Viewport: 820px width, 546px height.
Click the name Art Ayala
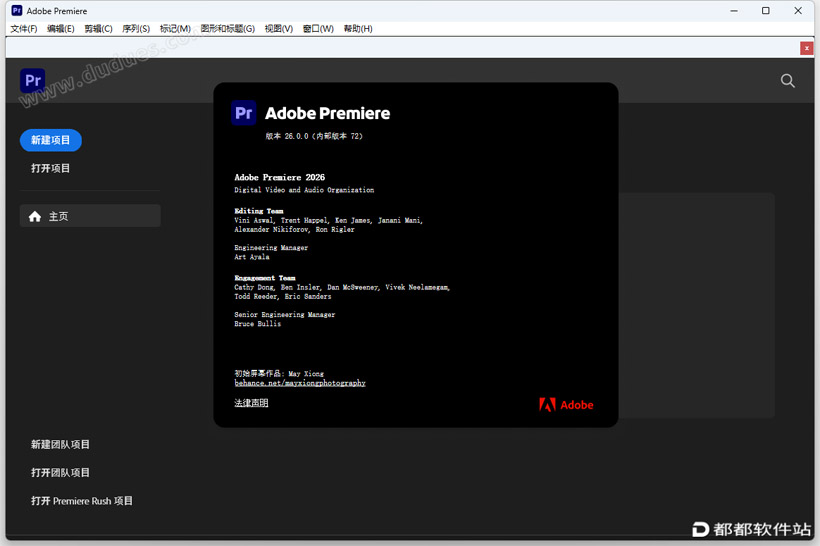click(252, 257)
